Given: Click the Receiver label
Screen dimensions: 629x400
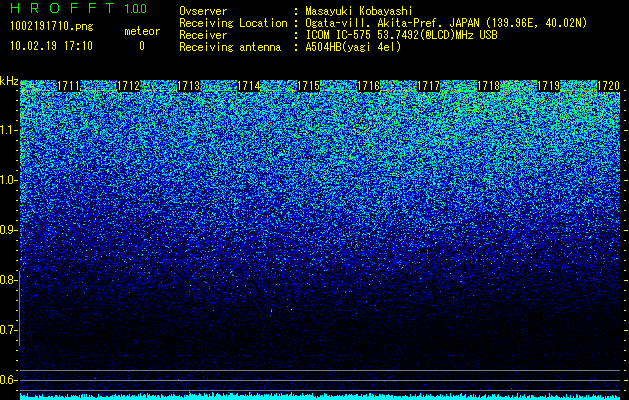Looking at the screenshot, I should (203, 35).
